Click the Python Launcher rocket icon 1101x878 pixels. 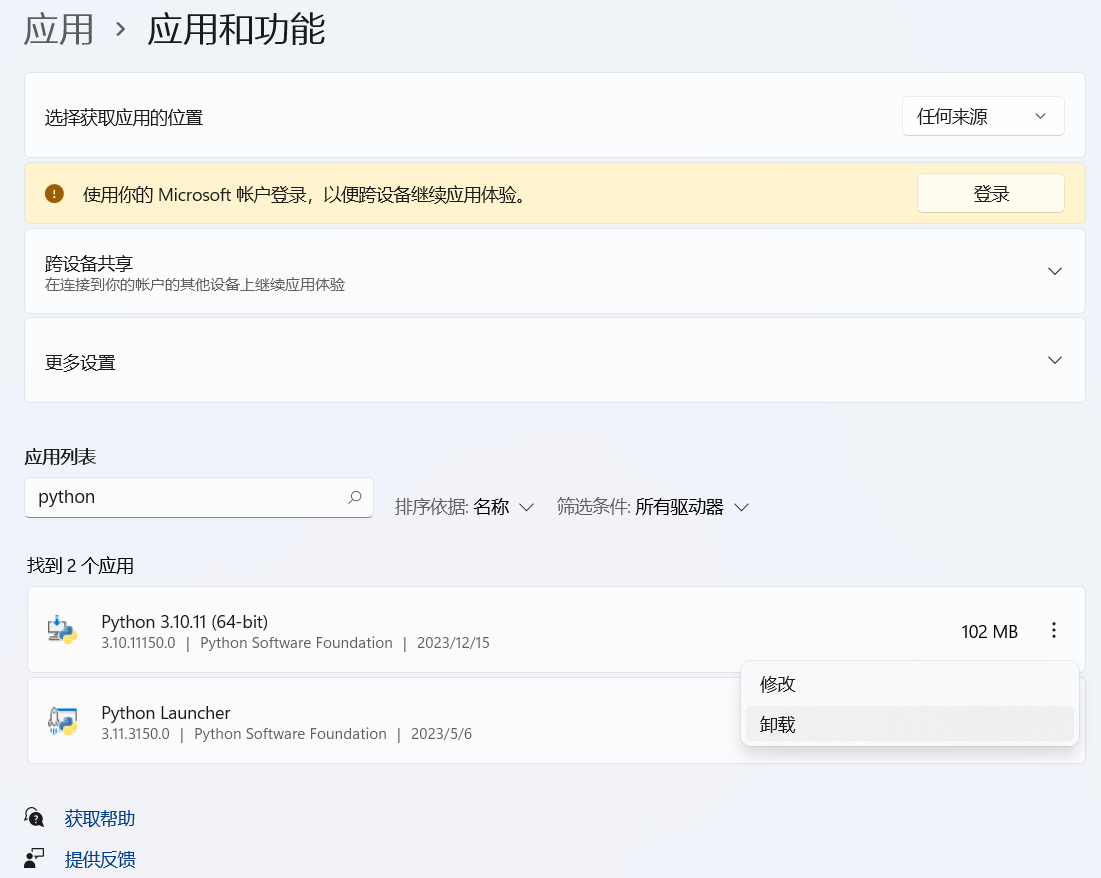[x=62, y=721]
